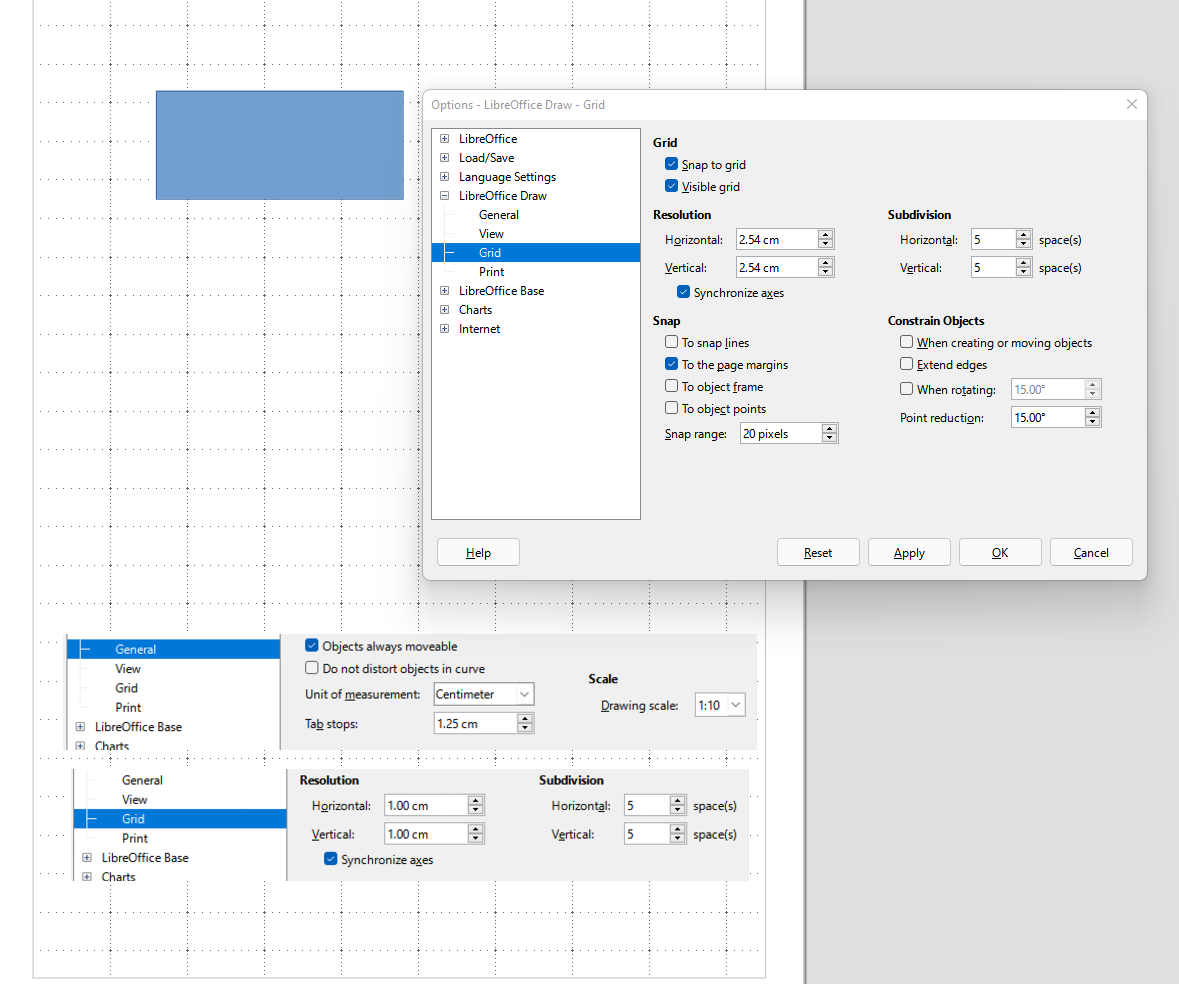Click the Horizontal resolution field showing 2.54 cm
The image size is (1179, 984).
[x=777, y=240]
